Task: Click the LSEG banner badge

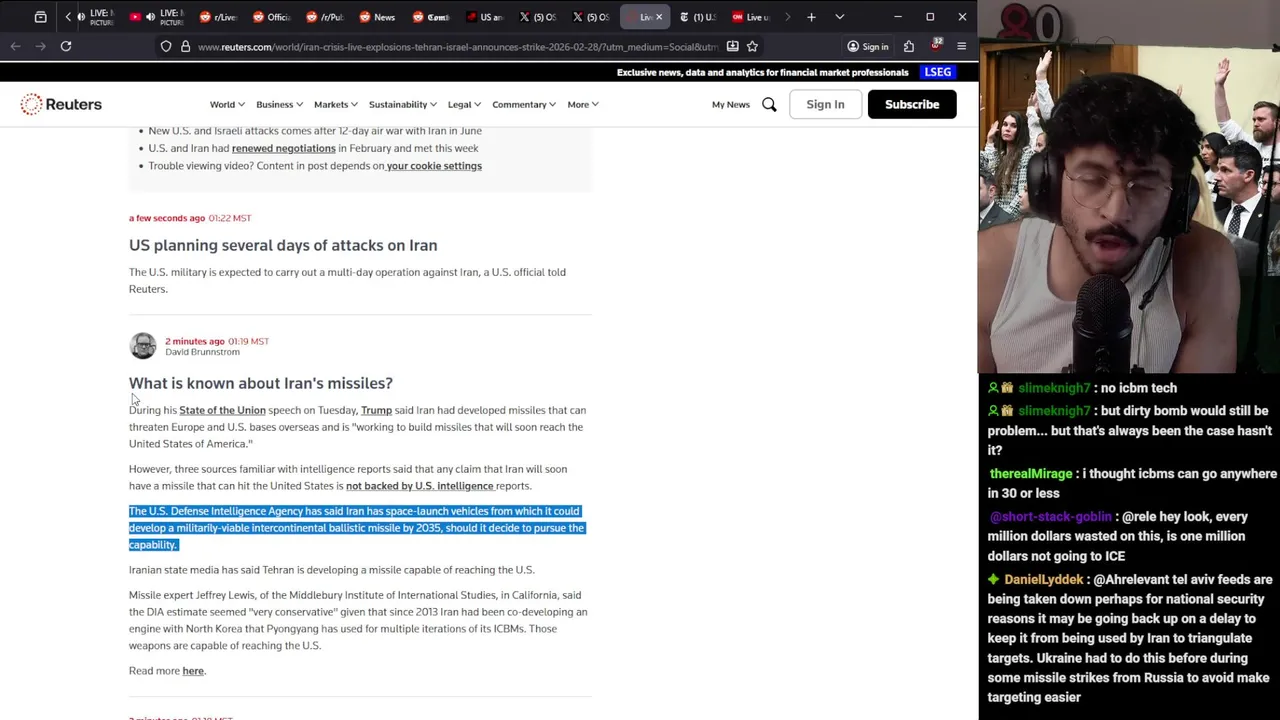Action: click(x=938, y=72)
